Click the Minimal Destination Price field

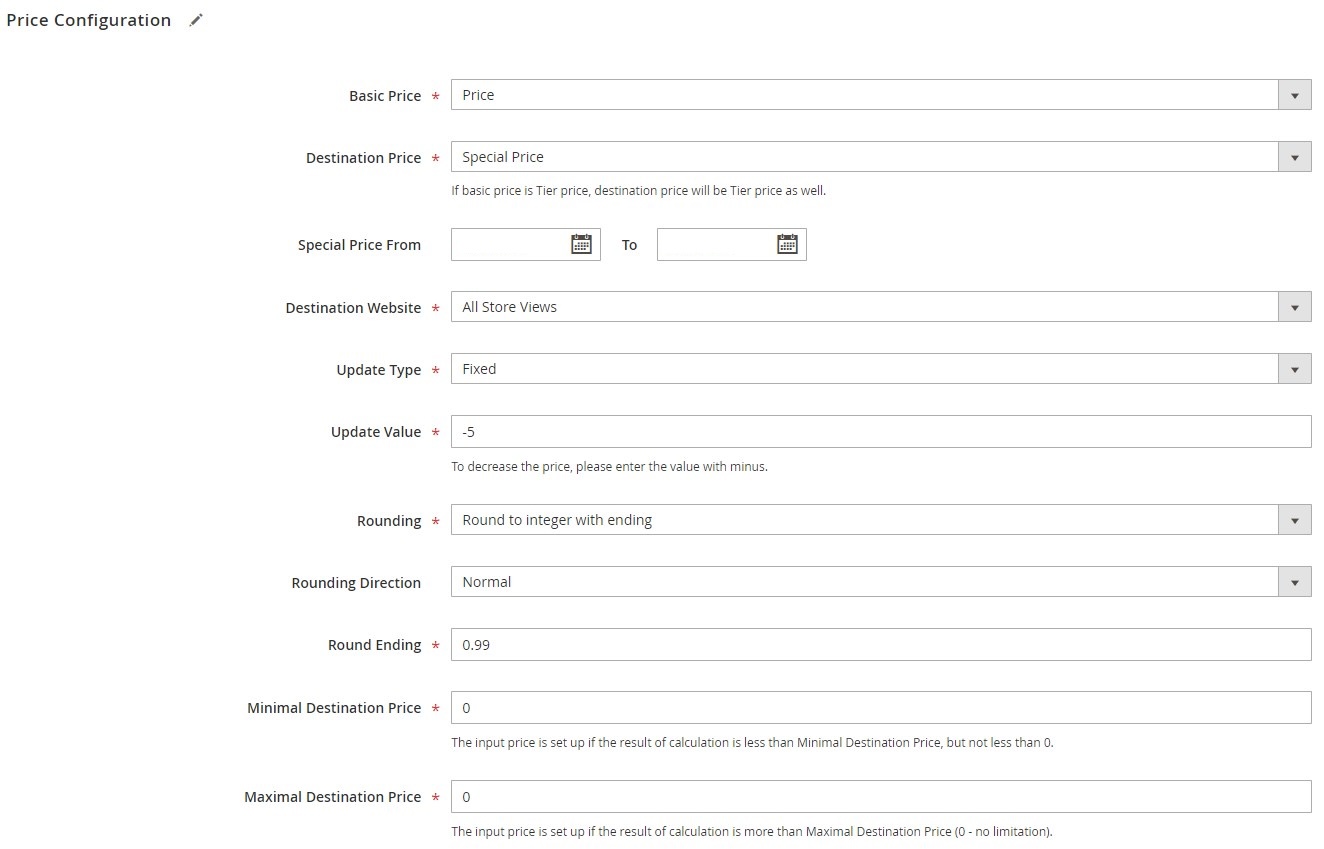click(880, 708)
